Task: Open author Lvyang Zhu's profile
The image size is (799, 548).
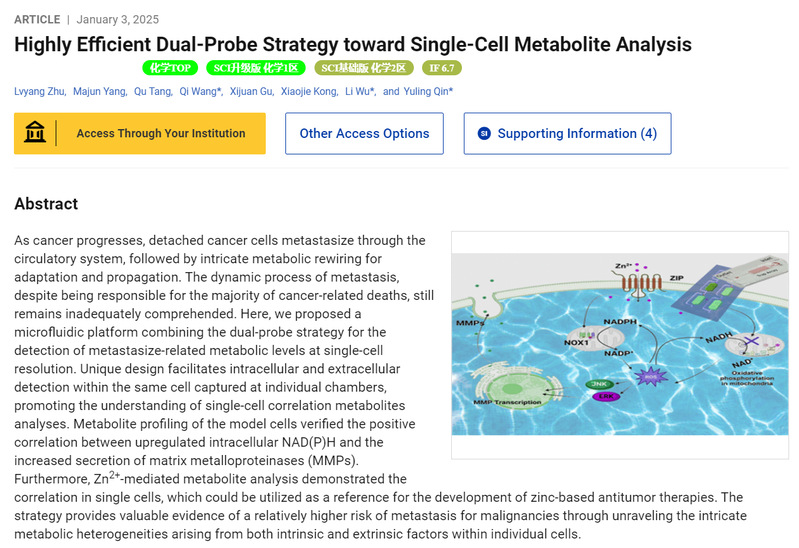Action: click(40, 91)
